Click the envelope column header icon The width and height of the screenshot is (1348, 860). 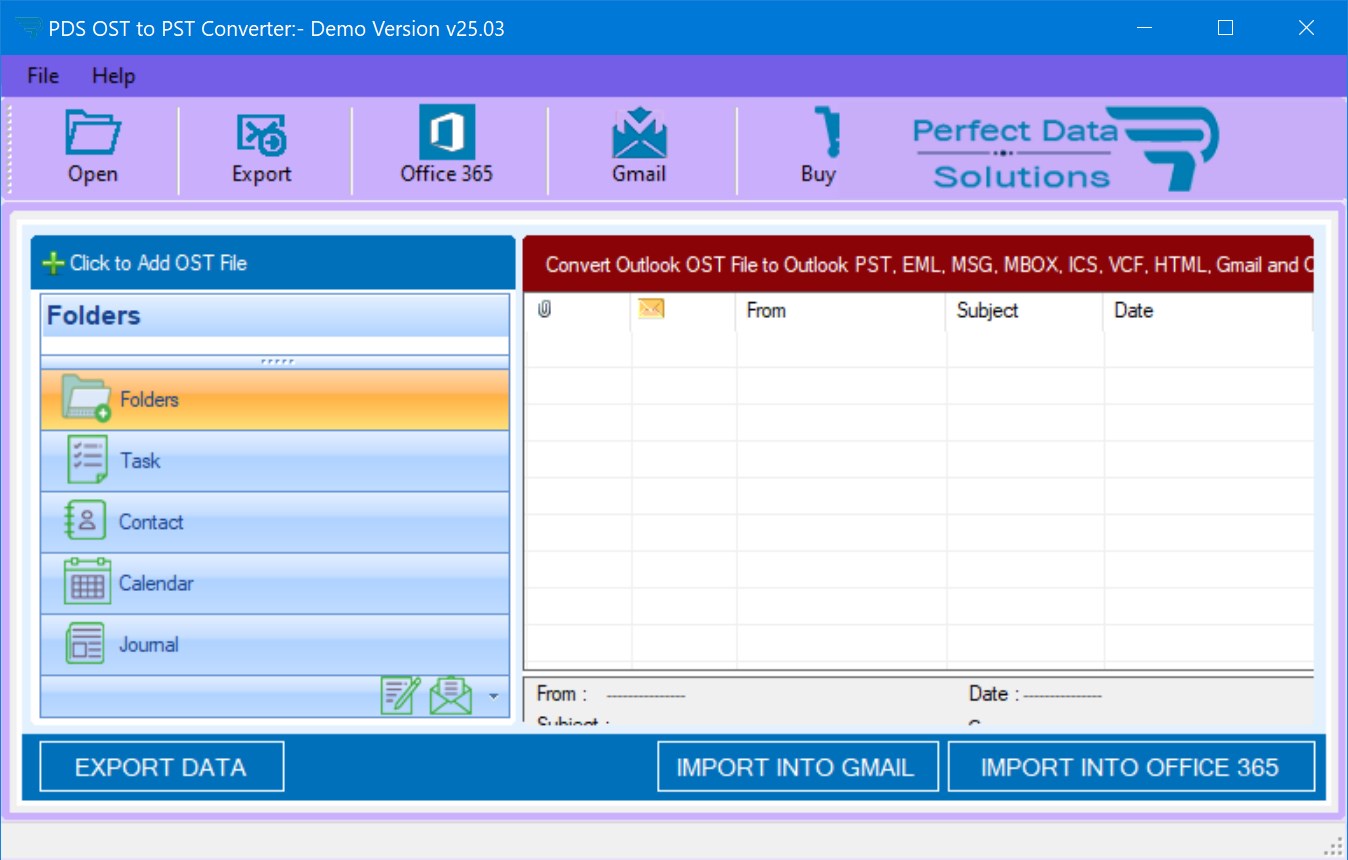pos(651,309)
